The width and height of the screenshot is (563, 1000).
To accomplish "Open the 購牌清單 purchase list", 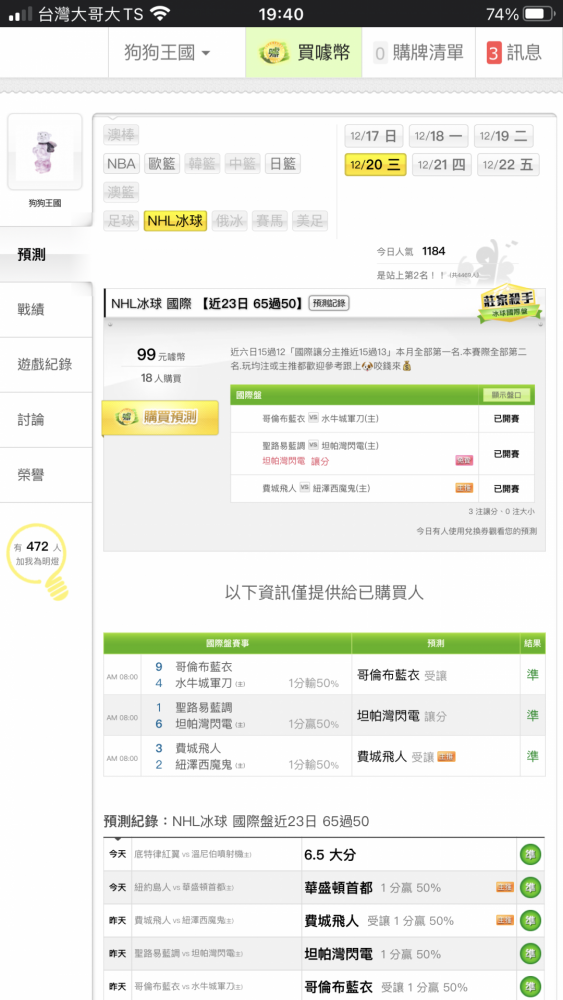I will point(418,52).
